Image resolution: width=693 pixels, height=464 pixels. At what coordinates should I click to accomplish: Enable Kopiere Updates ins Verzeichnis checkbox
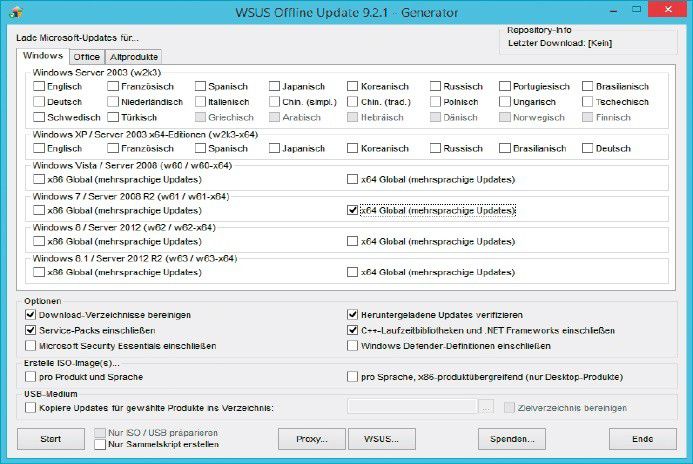pyautogui.click(x=30, y=407)
